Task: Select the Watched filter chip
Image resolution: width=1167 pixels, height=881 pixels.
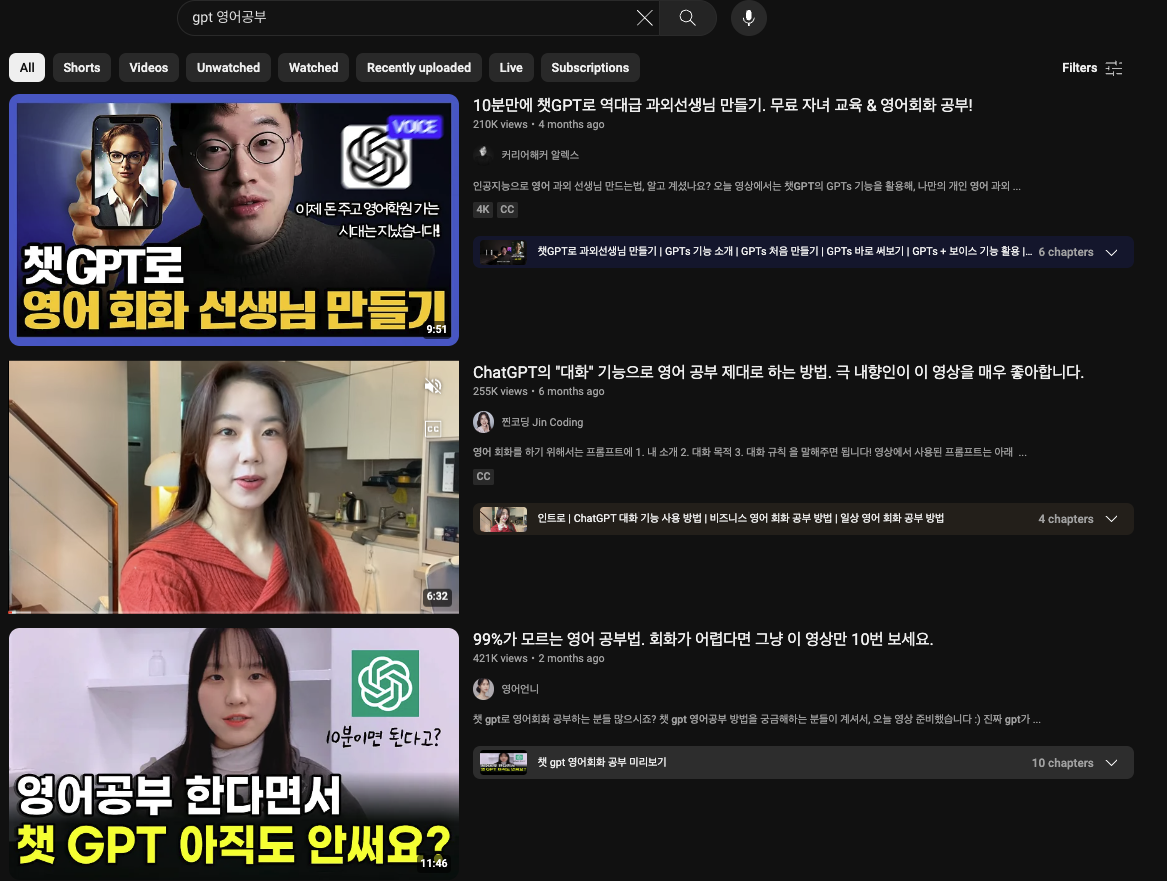Action: coord(313,68)
